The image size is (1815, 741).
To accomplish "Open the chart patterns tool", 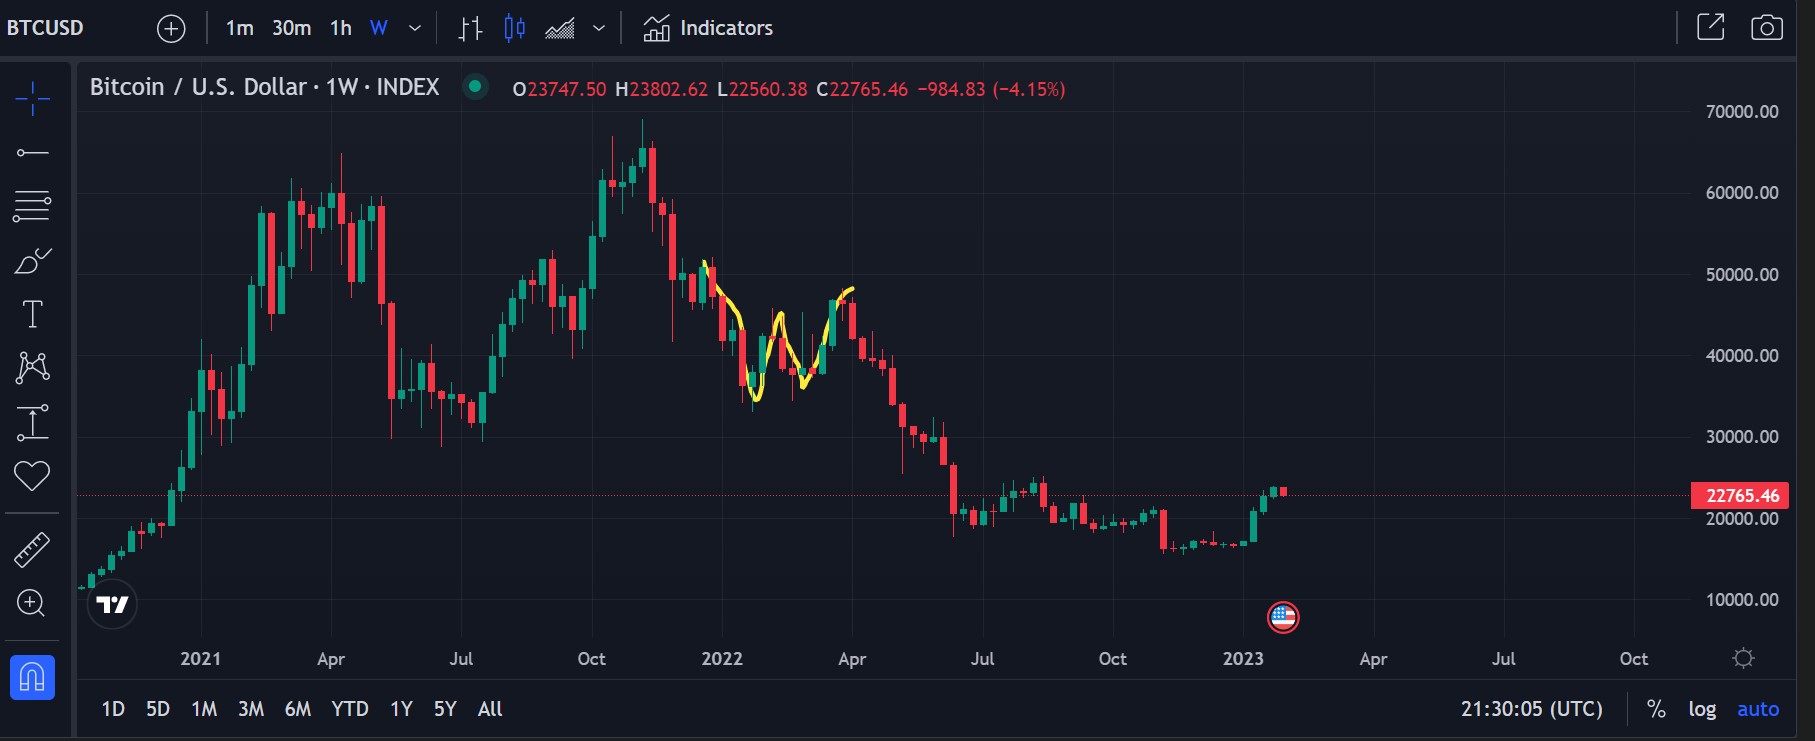I will (x=33, y=368).
